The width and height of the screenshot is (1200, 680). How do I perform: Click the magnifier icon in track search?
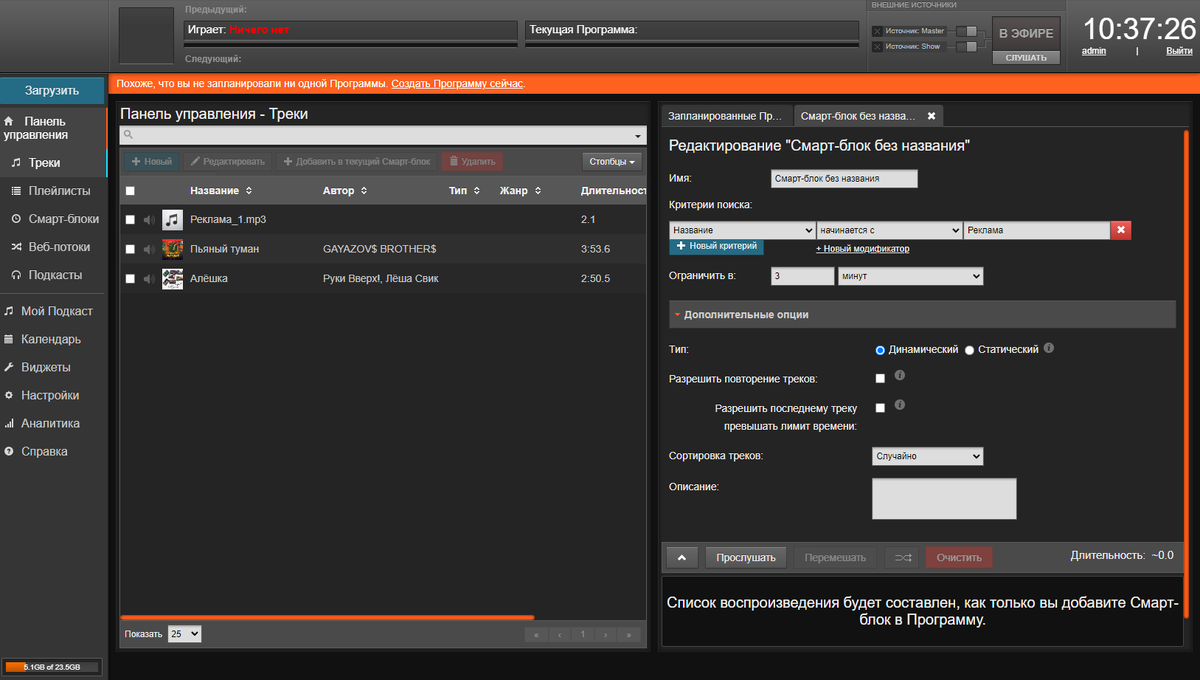tap(128, 135)
